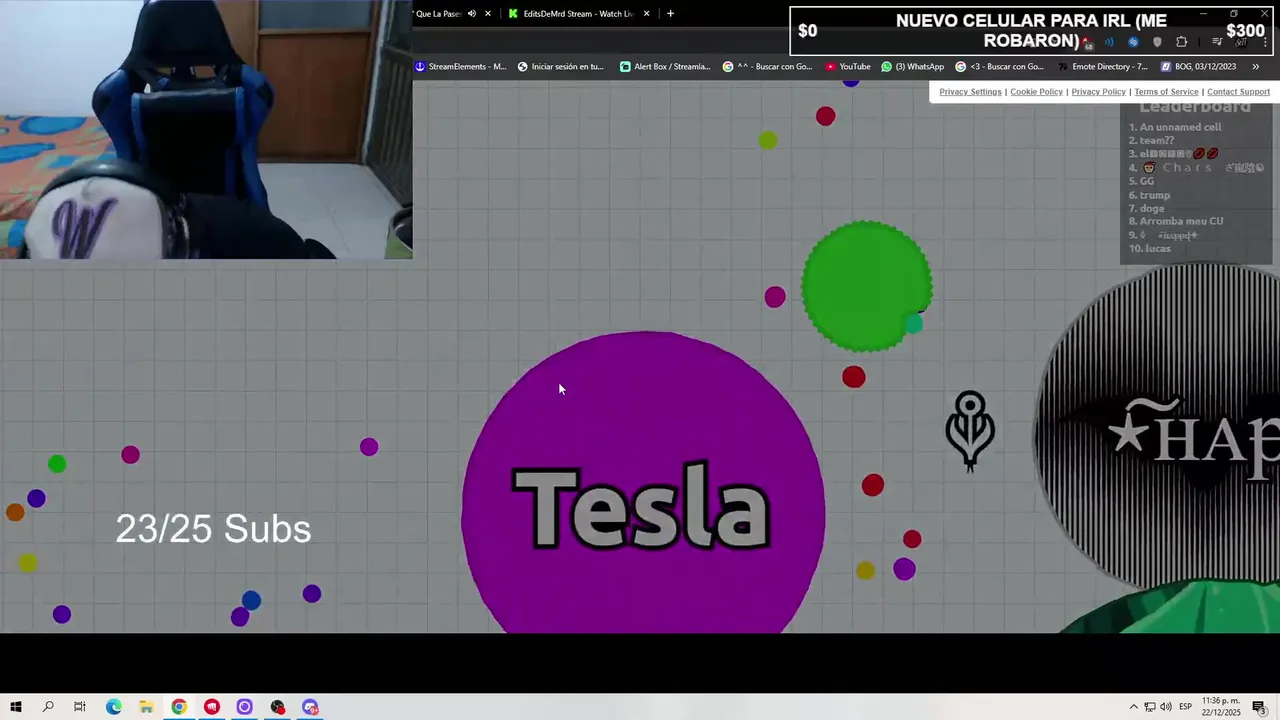Click leaderboard entry 'trump'

click(x=1150, y=195)
